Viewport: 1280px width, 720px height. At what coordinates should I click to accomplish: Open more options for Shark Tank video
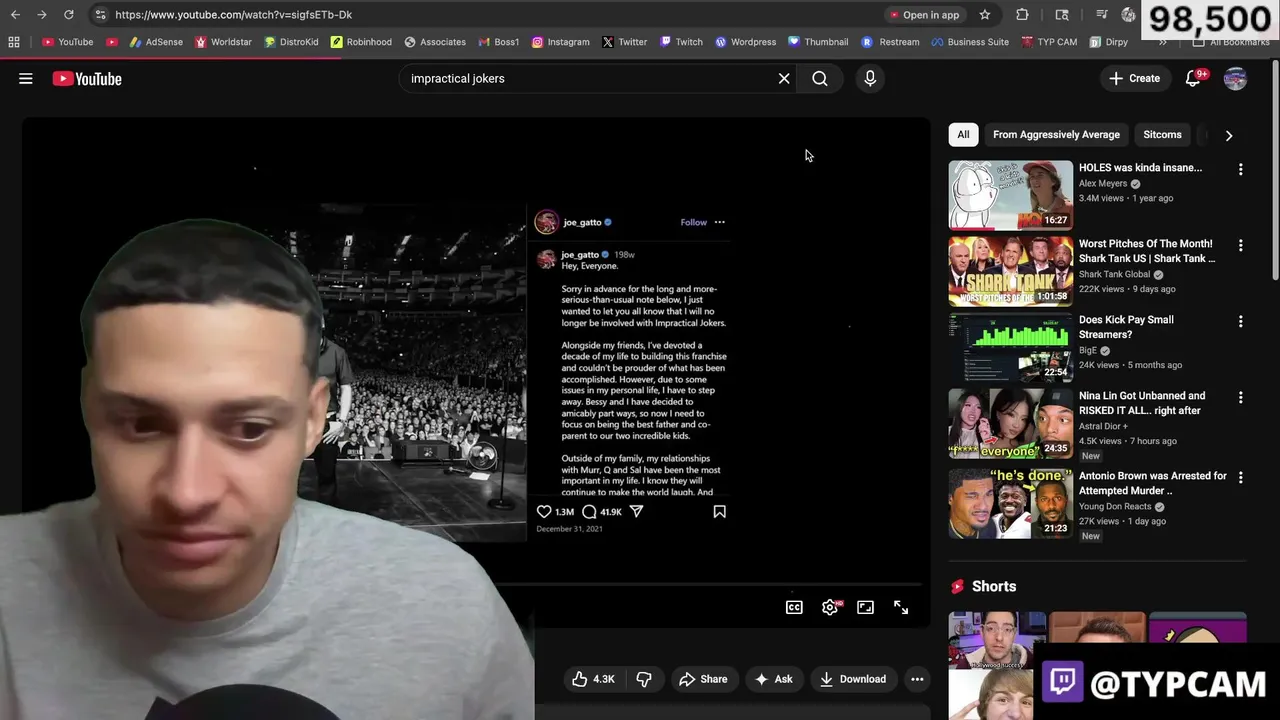coord(1241,246)
